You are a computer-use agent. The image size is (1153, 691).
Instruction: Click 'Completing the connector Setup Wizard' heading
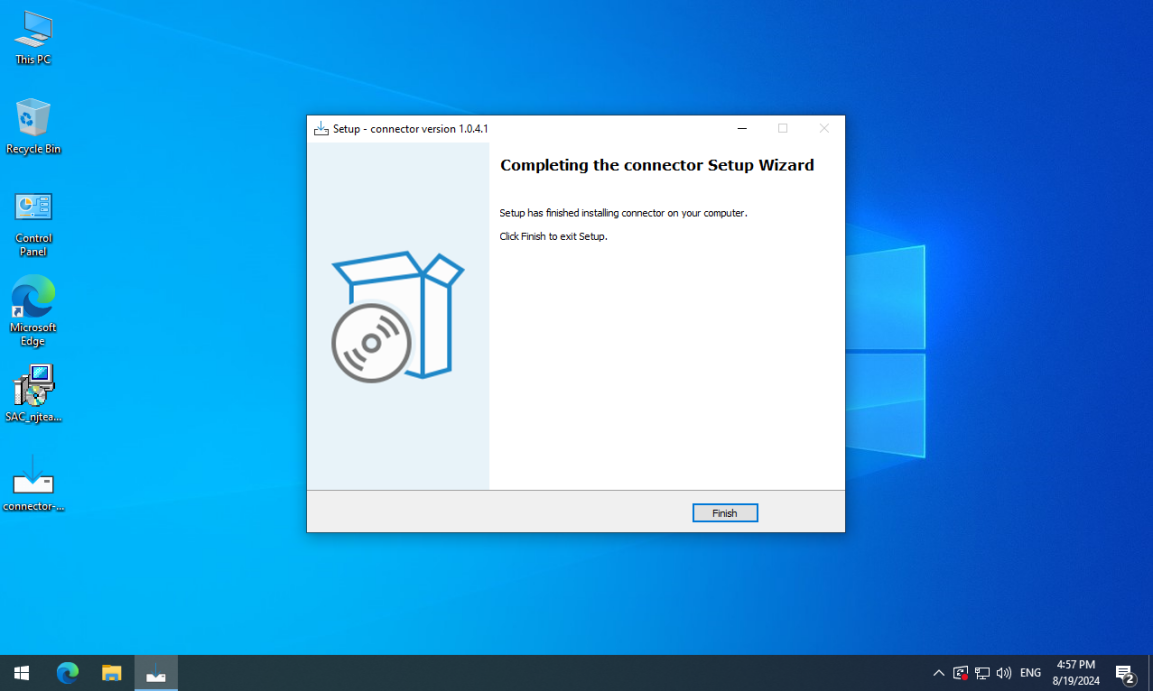point(657,165)
